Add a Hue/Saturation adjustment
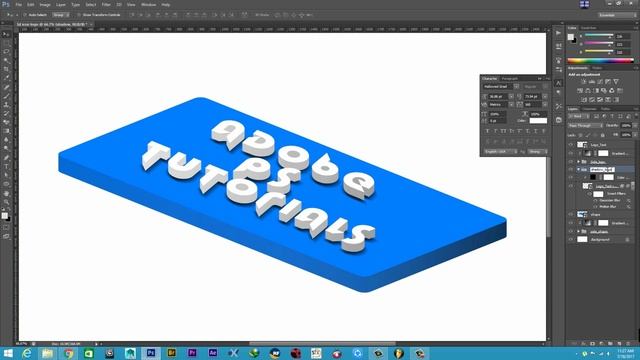This screenshot has height=360, width=640. pos(580,90)
